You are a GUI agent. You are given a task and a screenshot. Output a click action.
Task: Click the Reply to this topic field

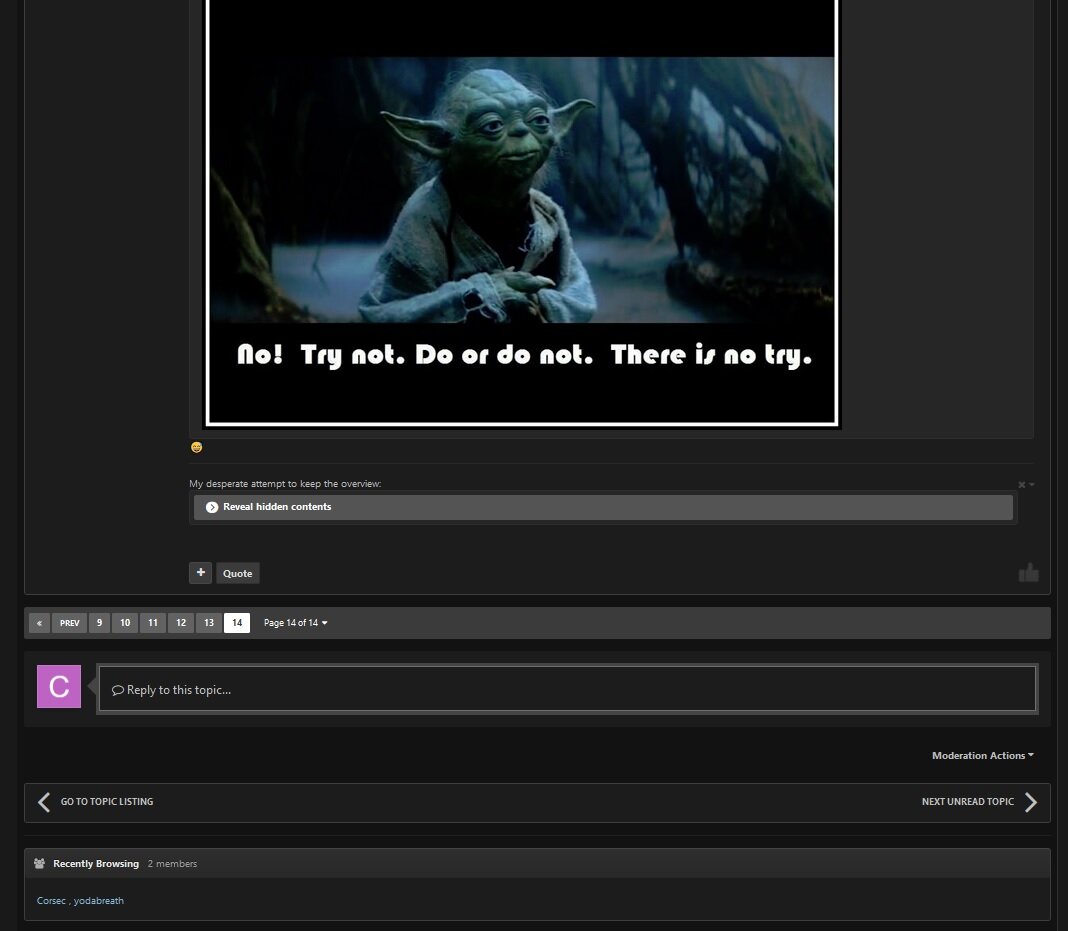(567, 689)
